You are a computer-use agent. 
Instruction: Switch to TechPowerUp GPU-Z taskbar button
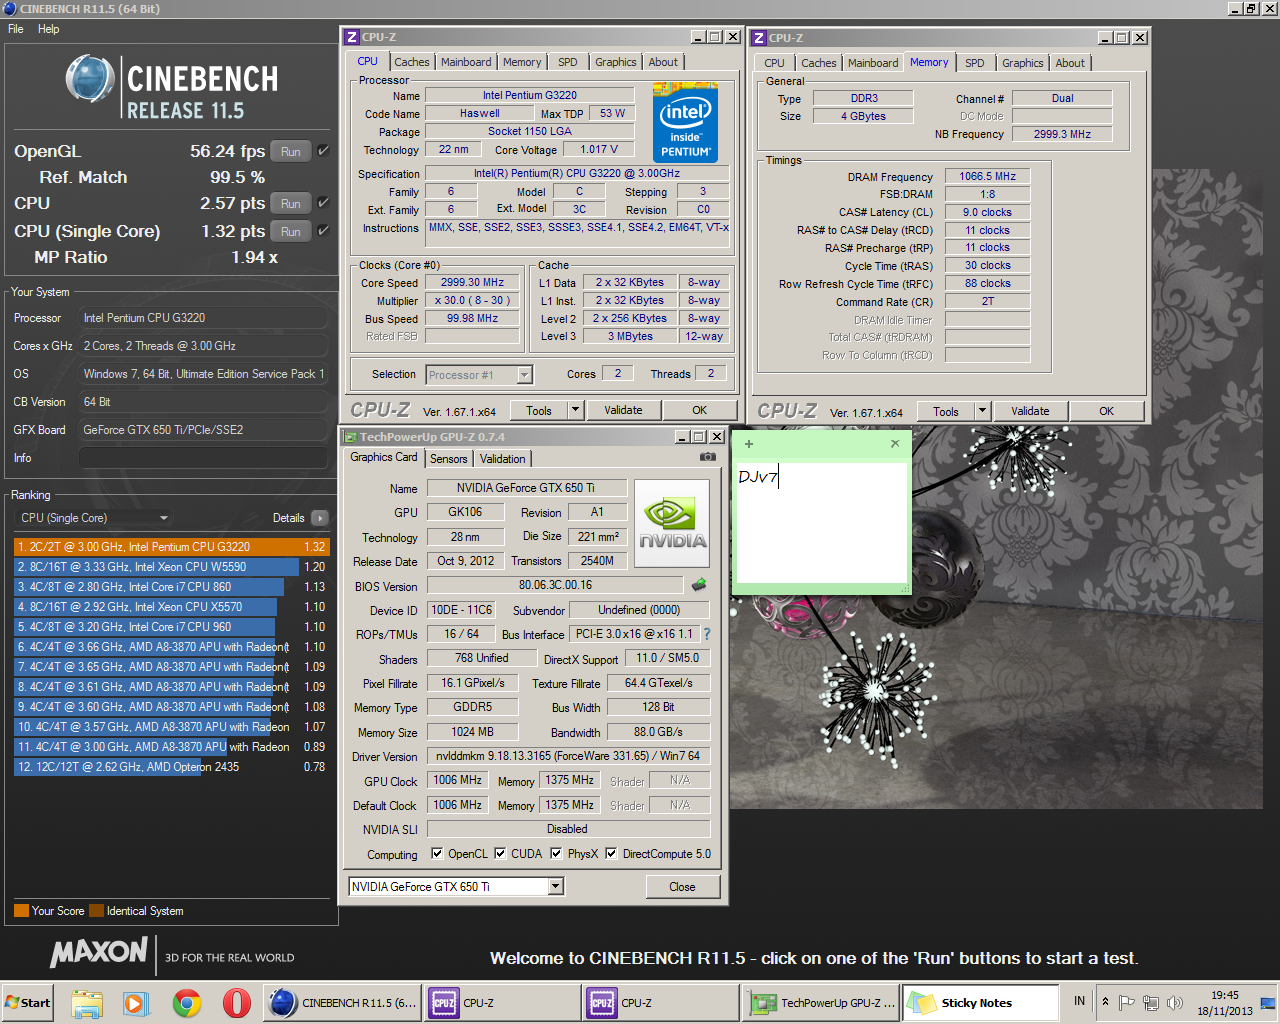click(x=823, y=1003)
